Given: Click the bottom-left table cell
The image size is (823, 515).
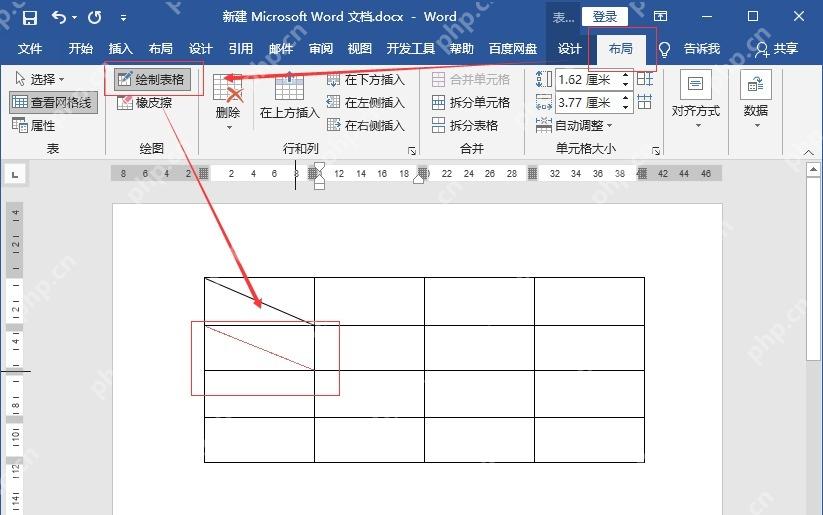Looking at the screenshot, I should click(x=259, y=440).
